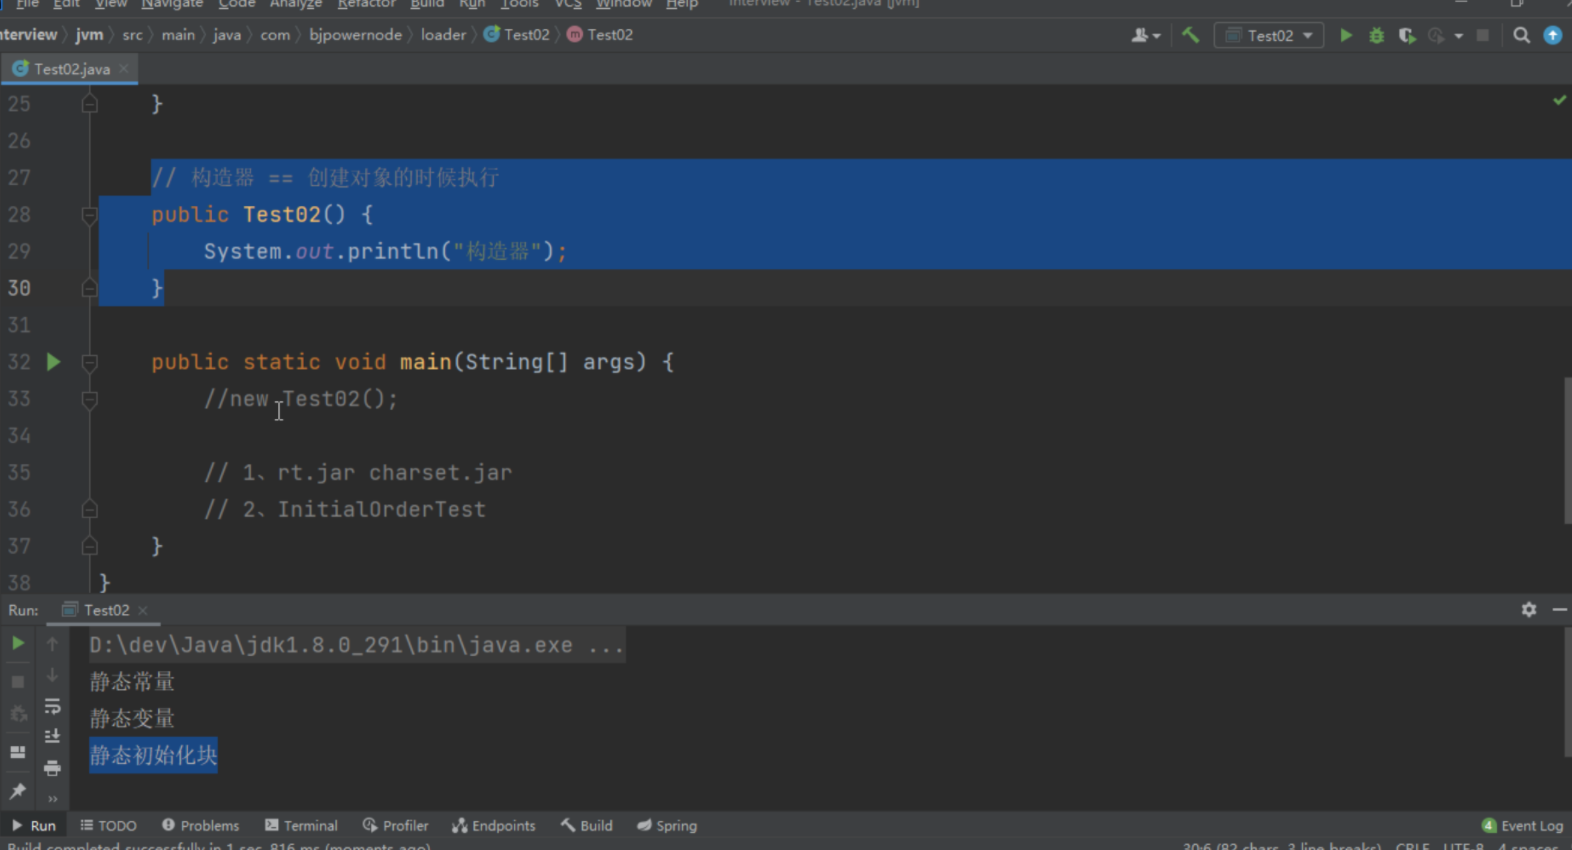Open the user account icon in the toolbar
This screenshot has height=850, width=1572.
coord(1139,35)
